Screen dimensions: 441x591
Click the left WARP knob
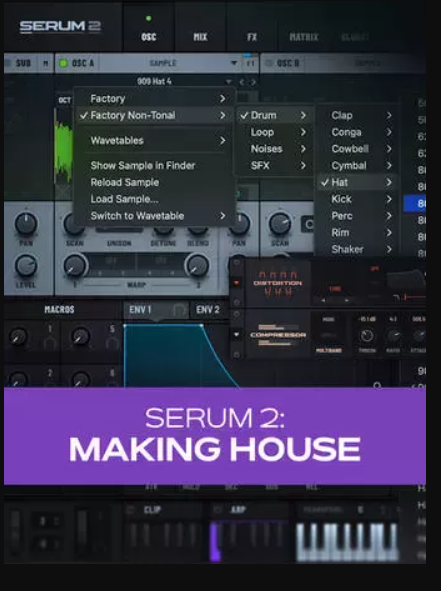tap(75, 265)
